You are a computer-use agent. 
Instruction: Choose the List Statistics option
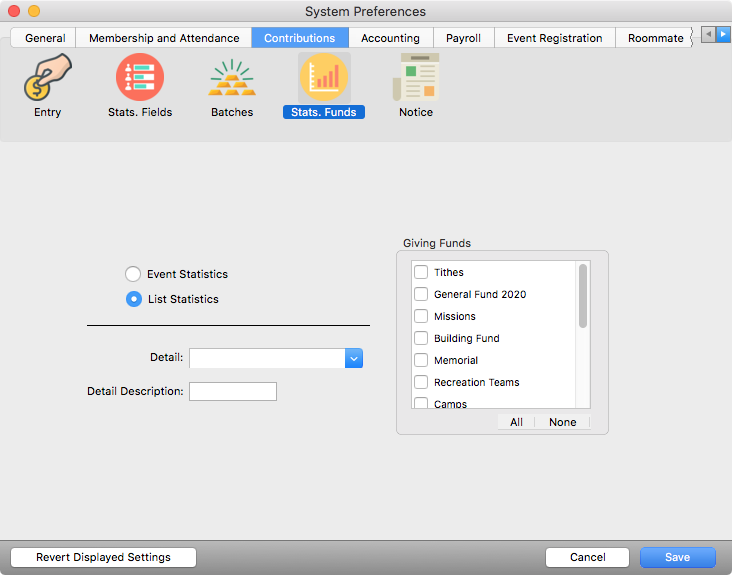(133, 299)
